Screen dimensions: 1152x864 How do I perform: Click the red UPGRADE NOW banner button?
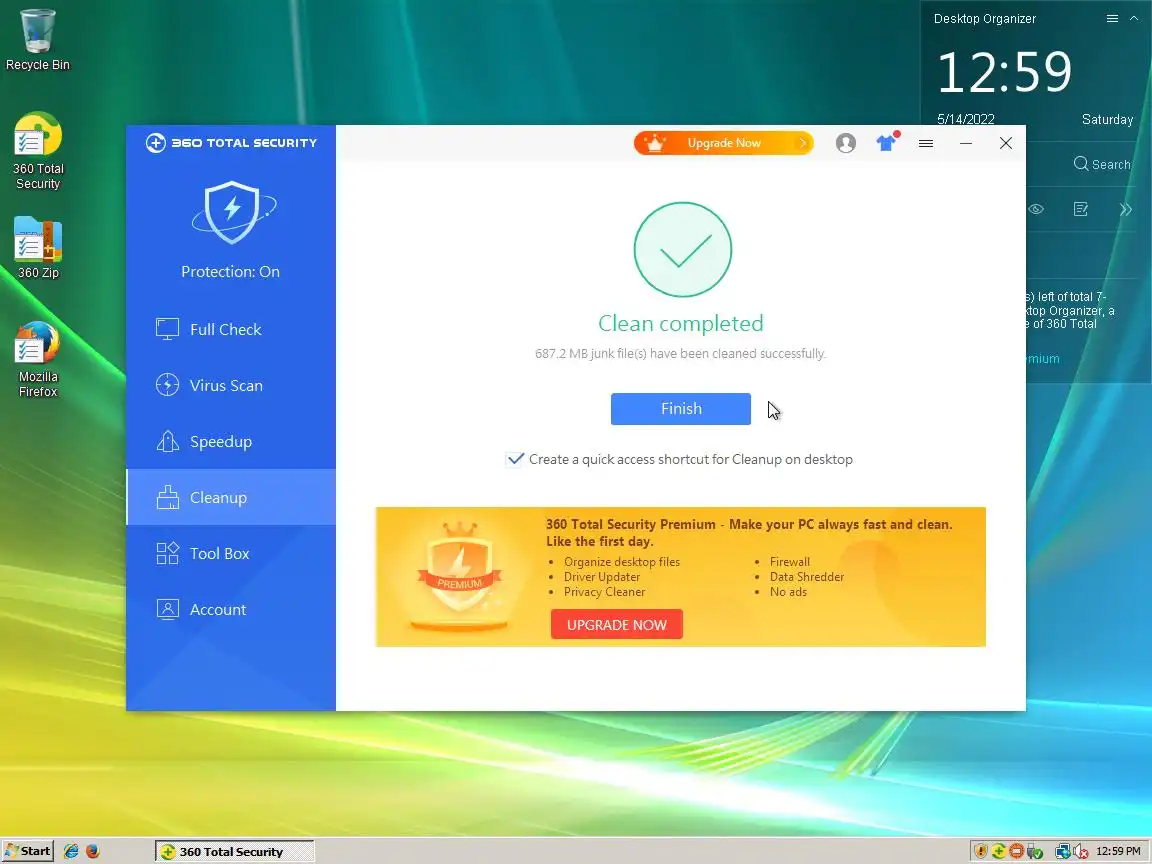616,624
